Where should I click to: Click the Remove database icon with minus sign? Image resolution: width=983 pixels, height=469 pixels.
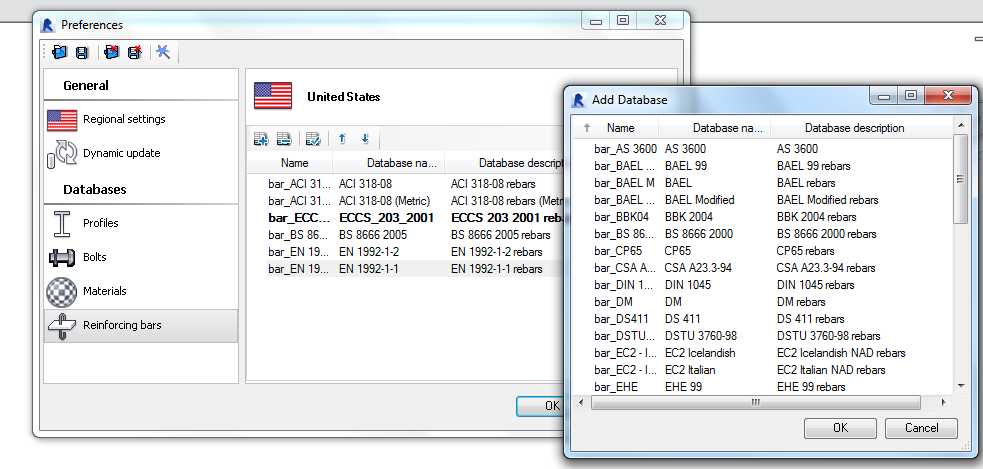[x=284, y=139]
